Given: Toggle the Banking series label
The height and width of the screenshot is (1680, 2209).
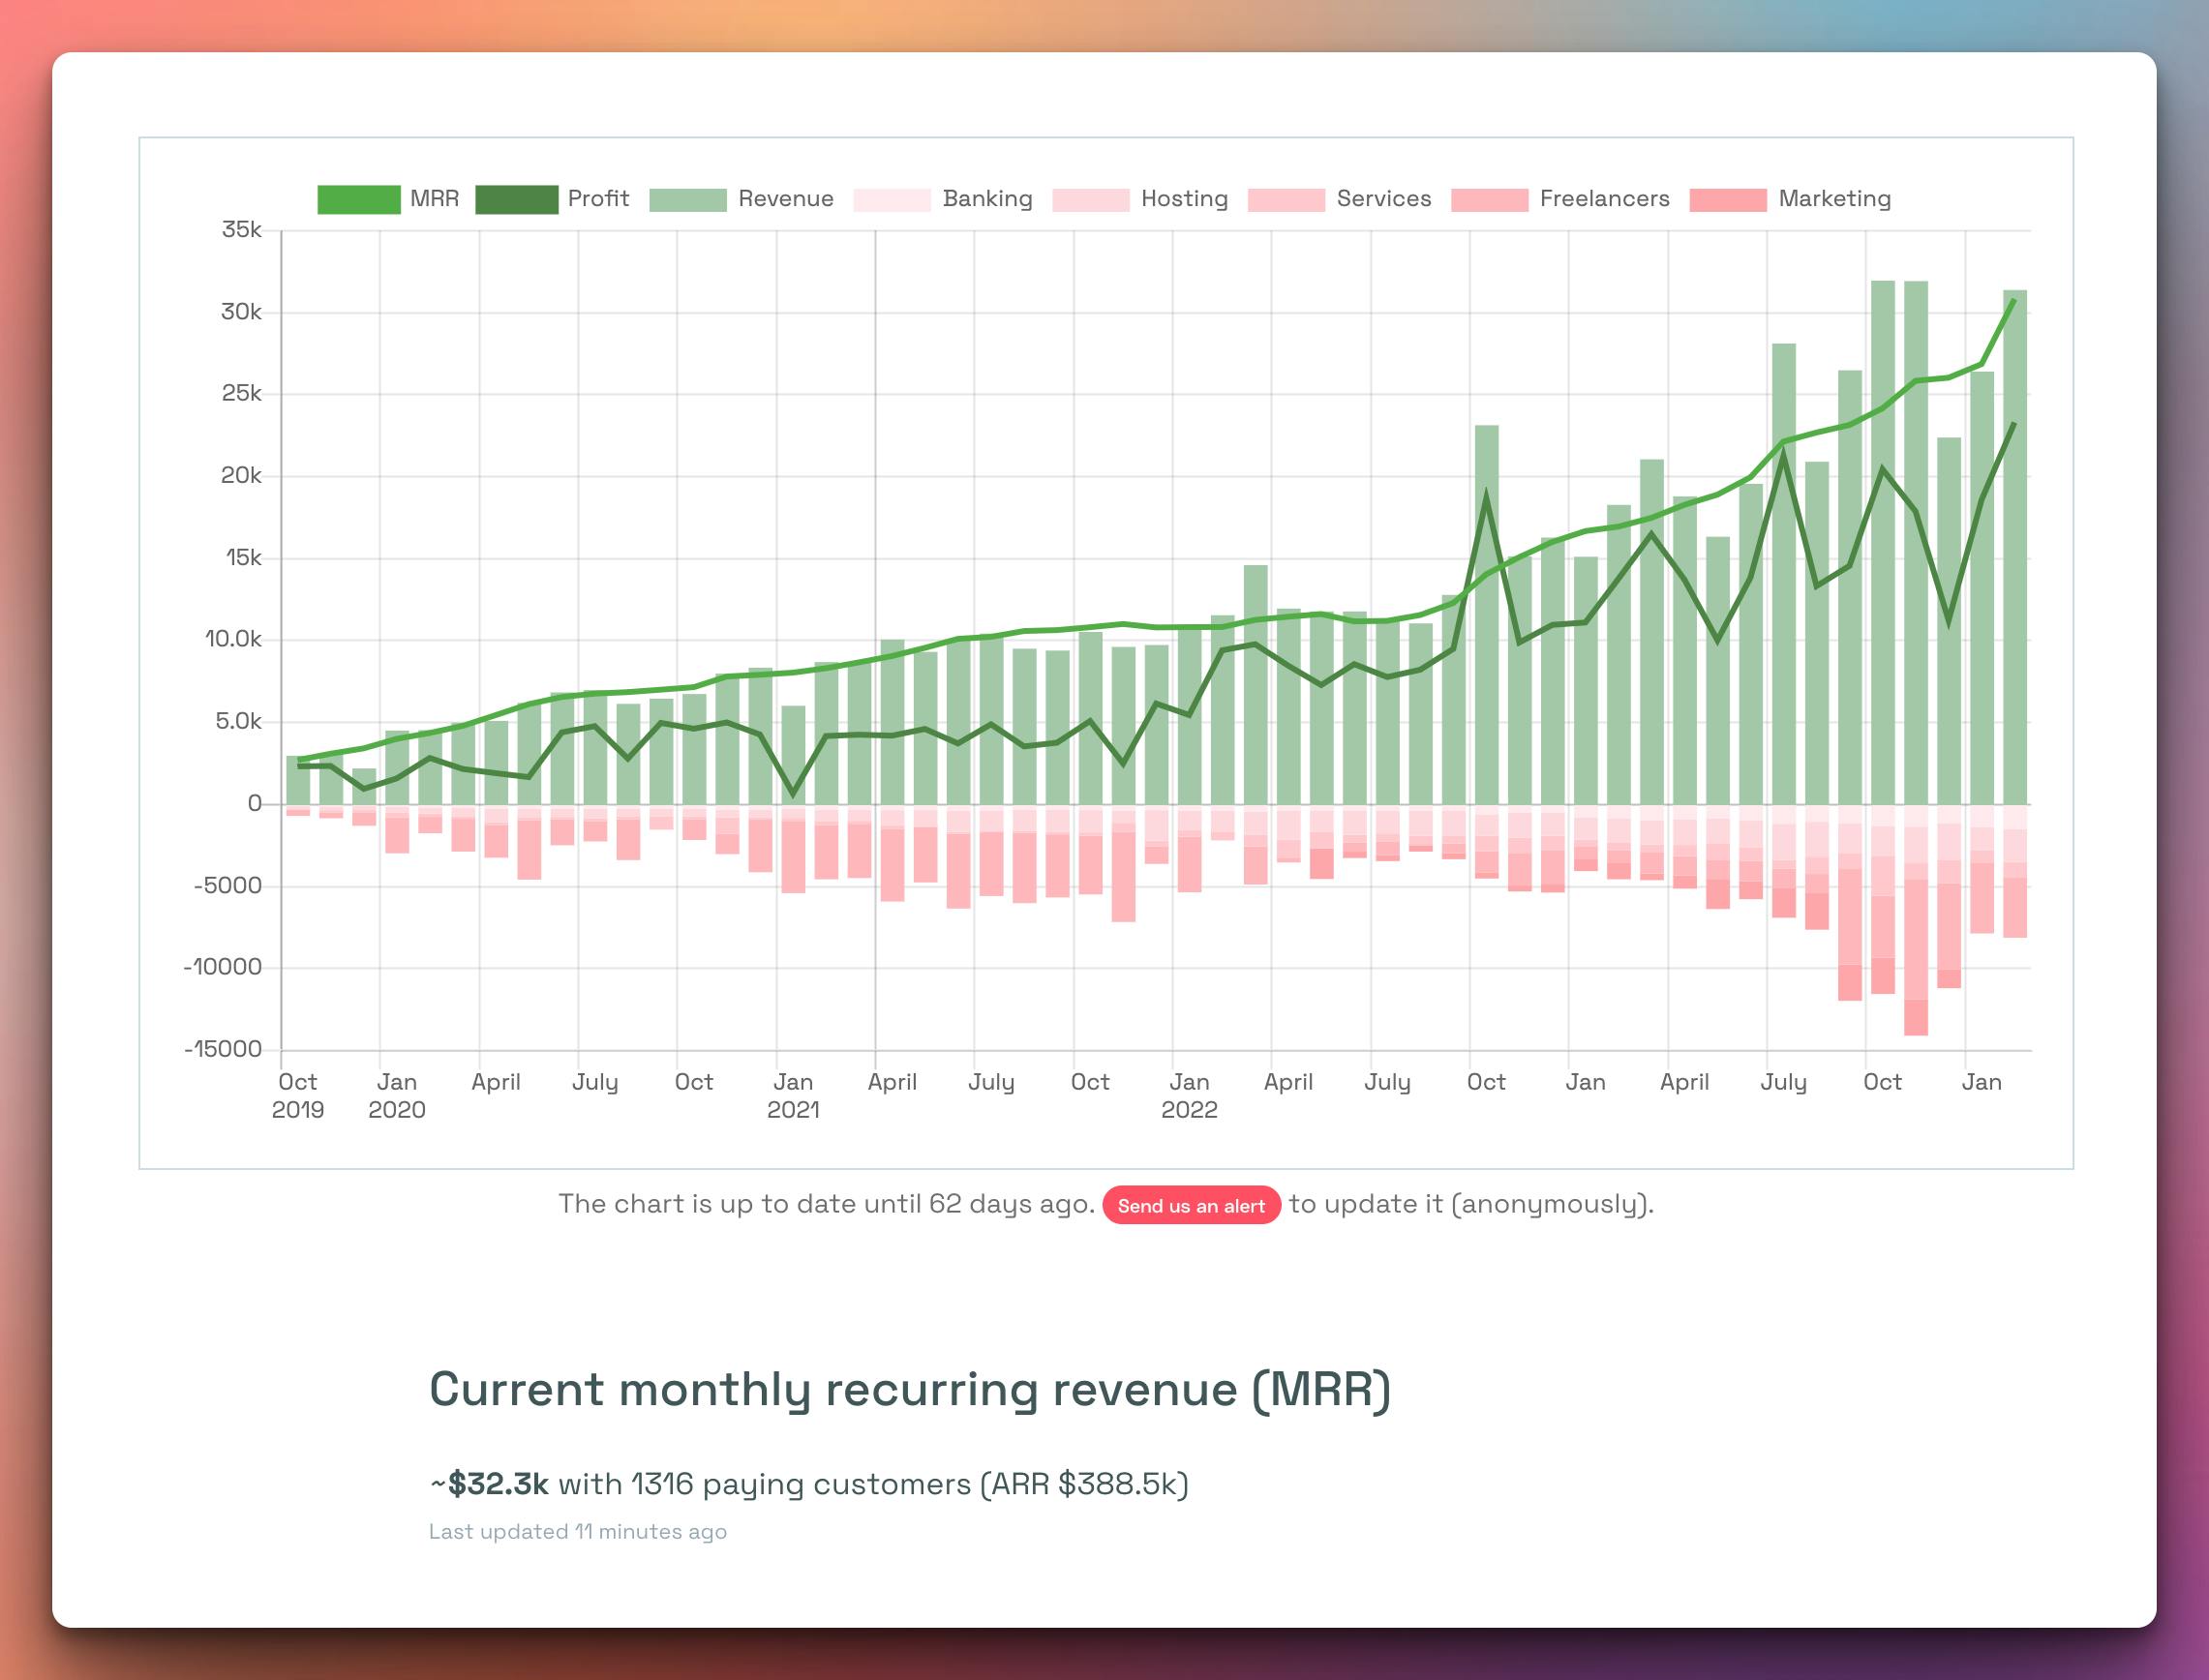Looking at the screenshot, I should tap(988, 199).
